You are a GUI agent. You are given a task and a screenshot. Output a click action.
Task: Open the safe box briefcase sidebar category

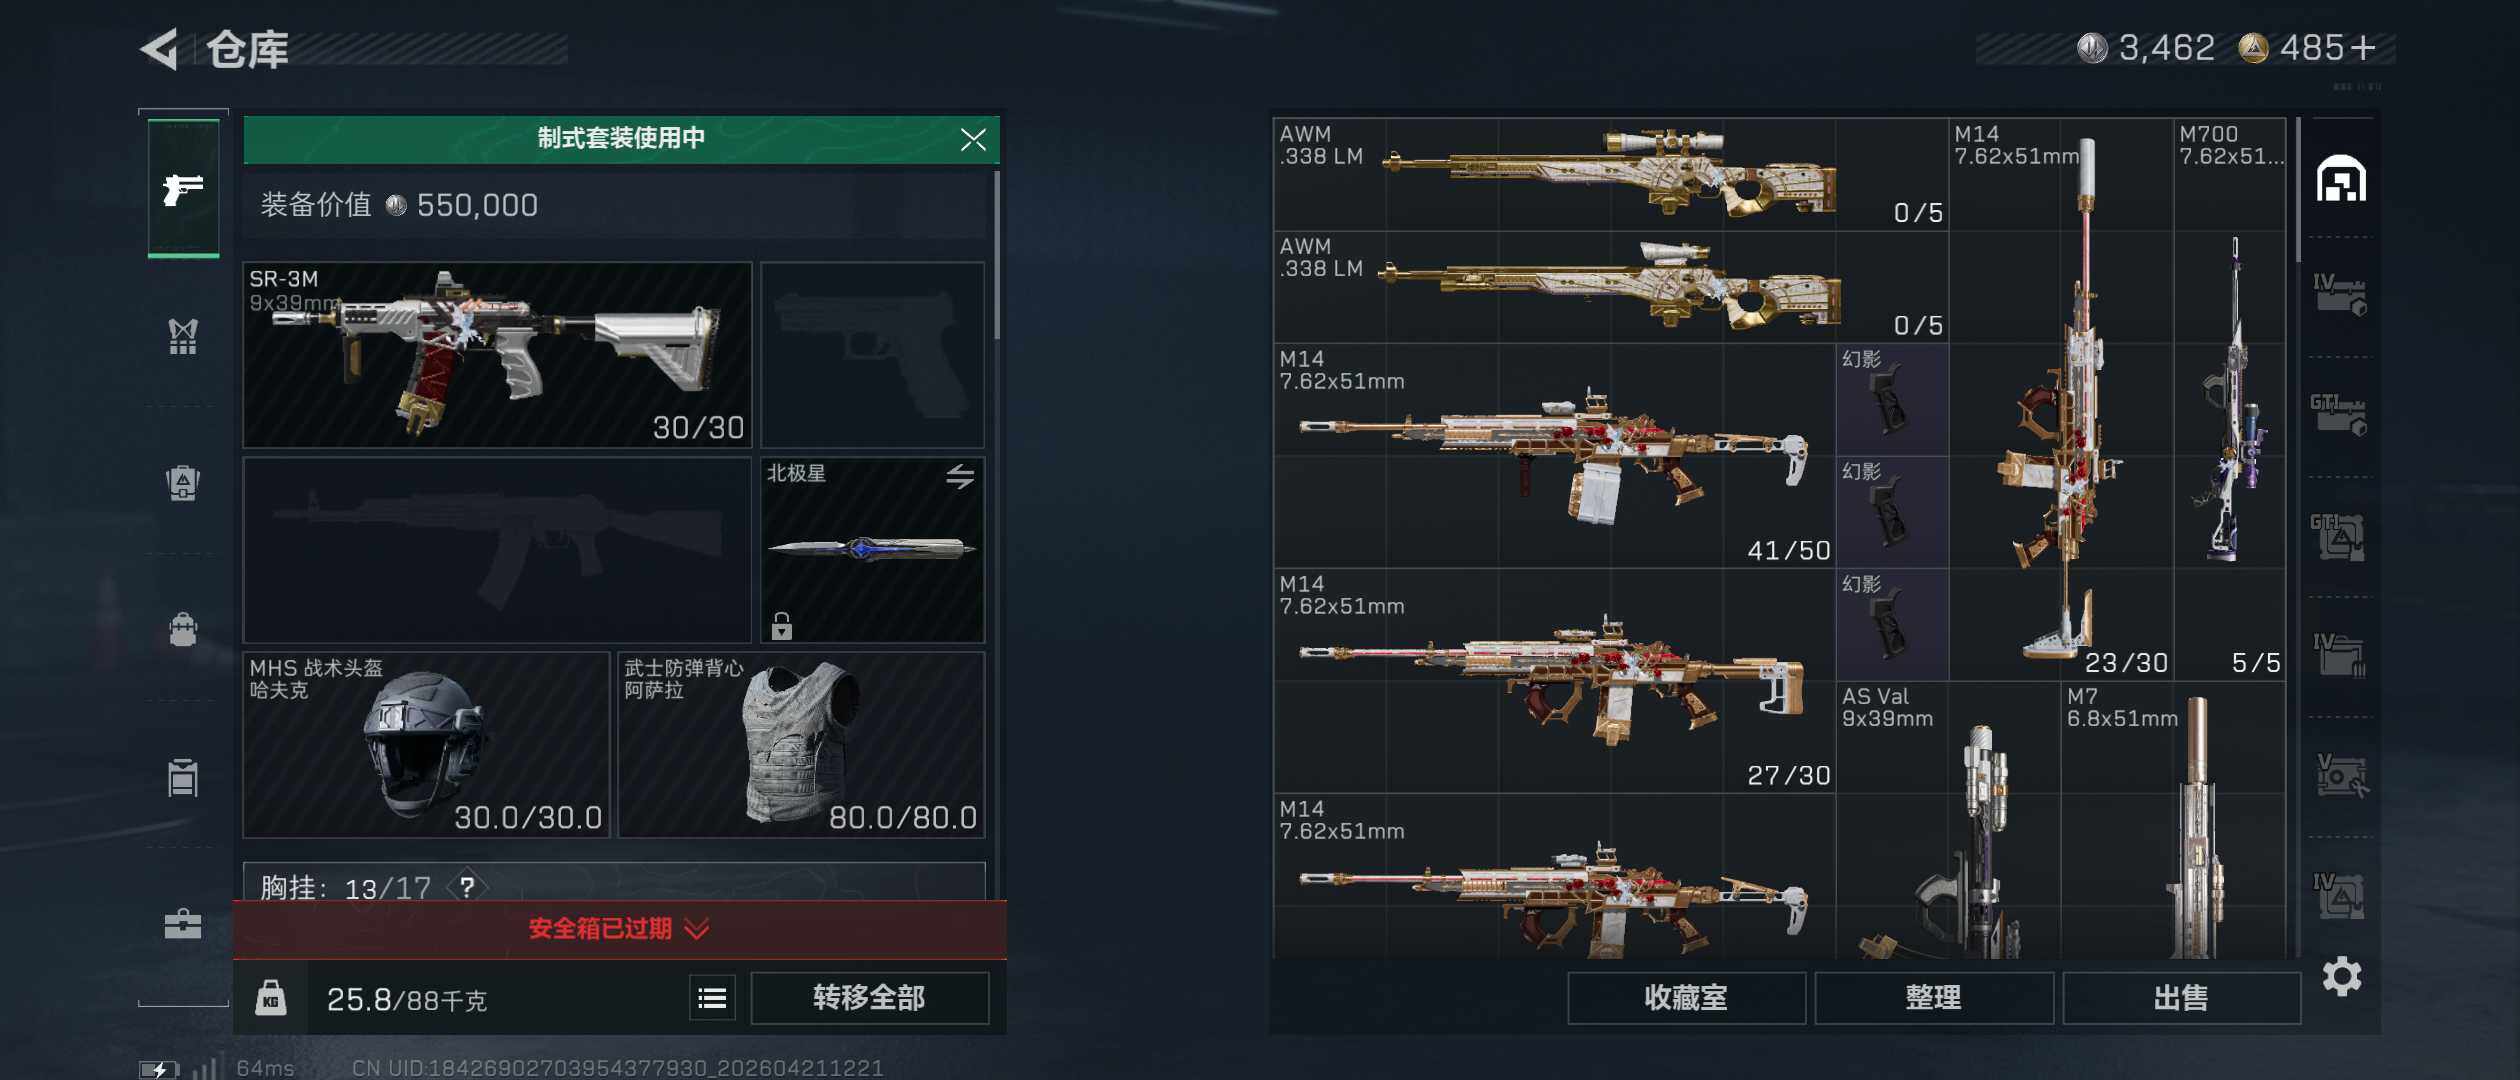point(183,923)
